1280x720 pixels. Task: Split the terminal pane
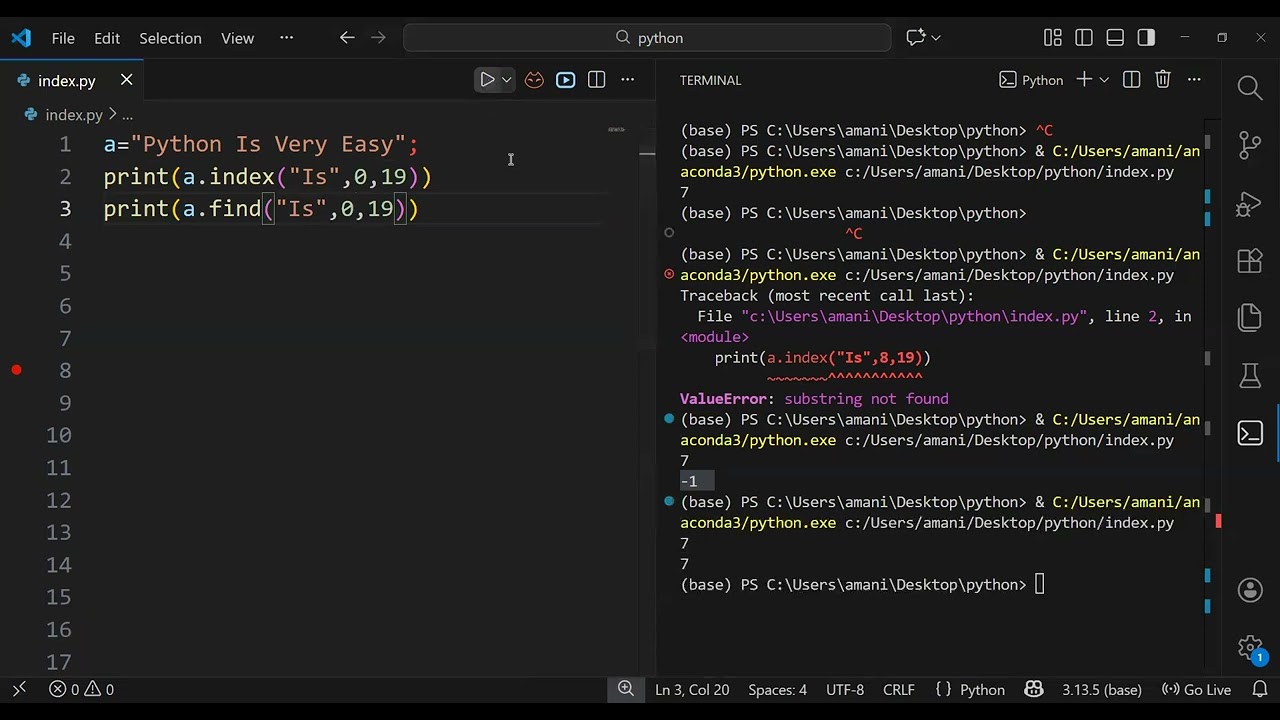[1131, 80]
